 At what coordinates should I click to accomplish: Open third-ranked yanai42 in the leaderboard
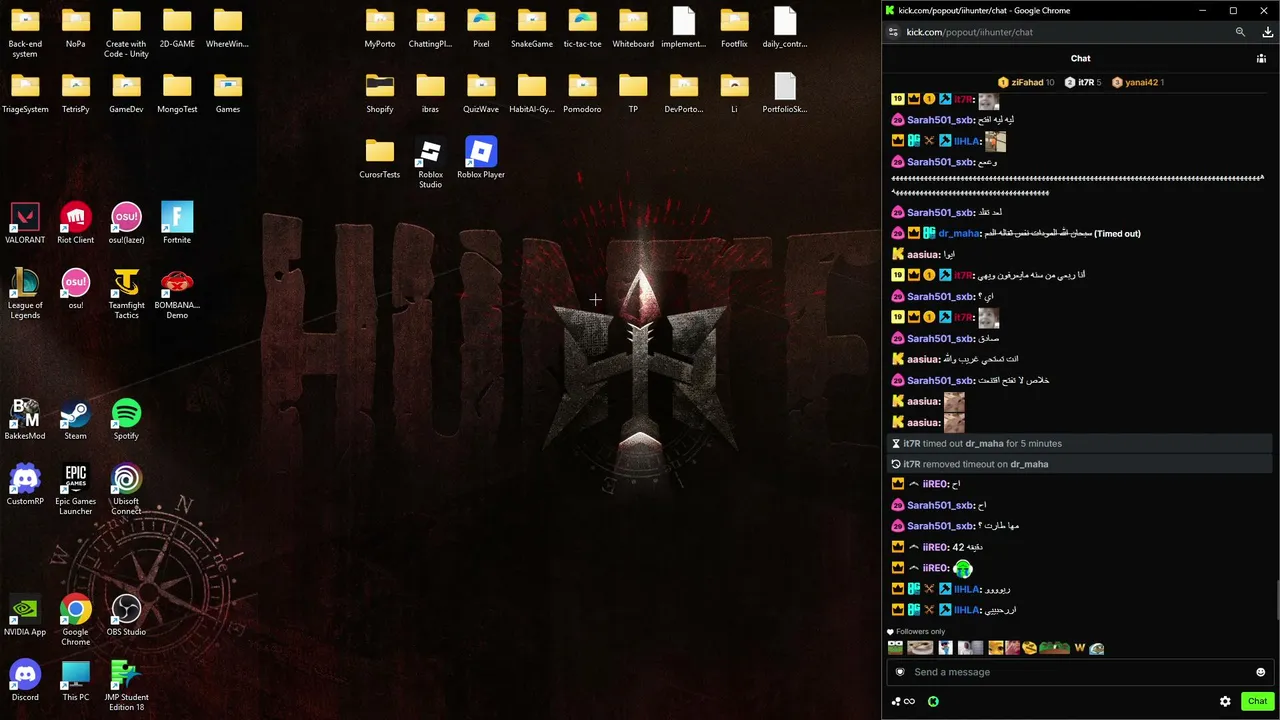coord(1138,82)
